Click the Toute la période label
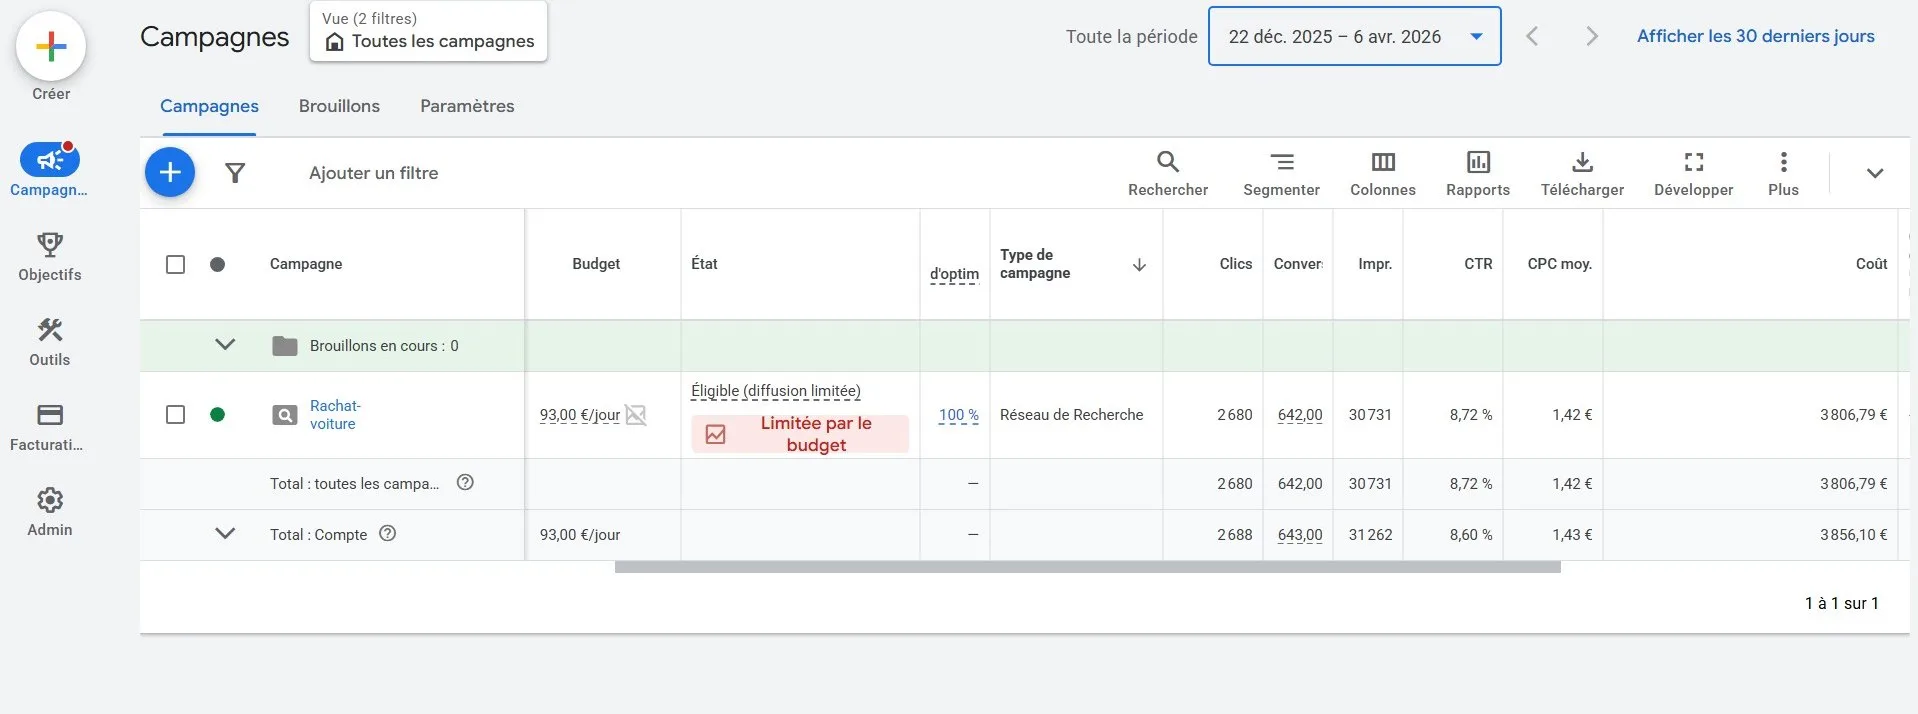 coord(1131,36)
